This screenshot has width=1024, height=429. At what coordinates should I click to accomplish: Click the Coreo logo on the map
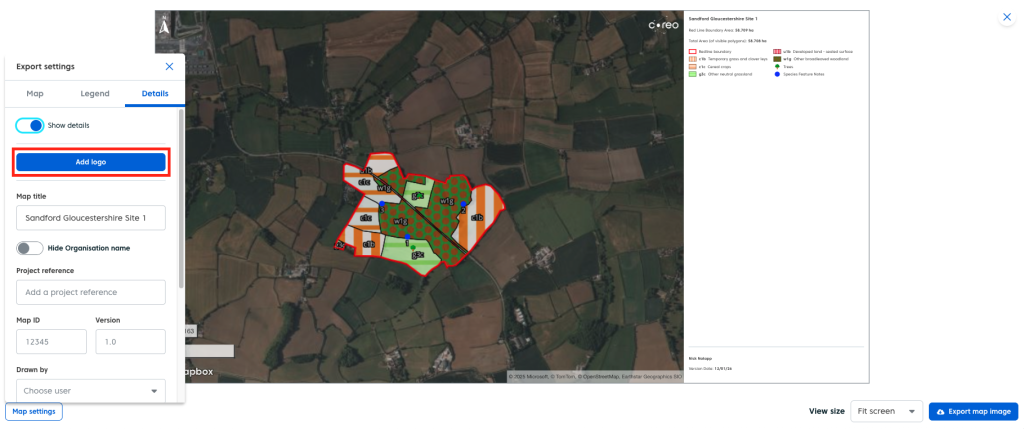[663, 25]
